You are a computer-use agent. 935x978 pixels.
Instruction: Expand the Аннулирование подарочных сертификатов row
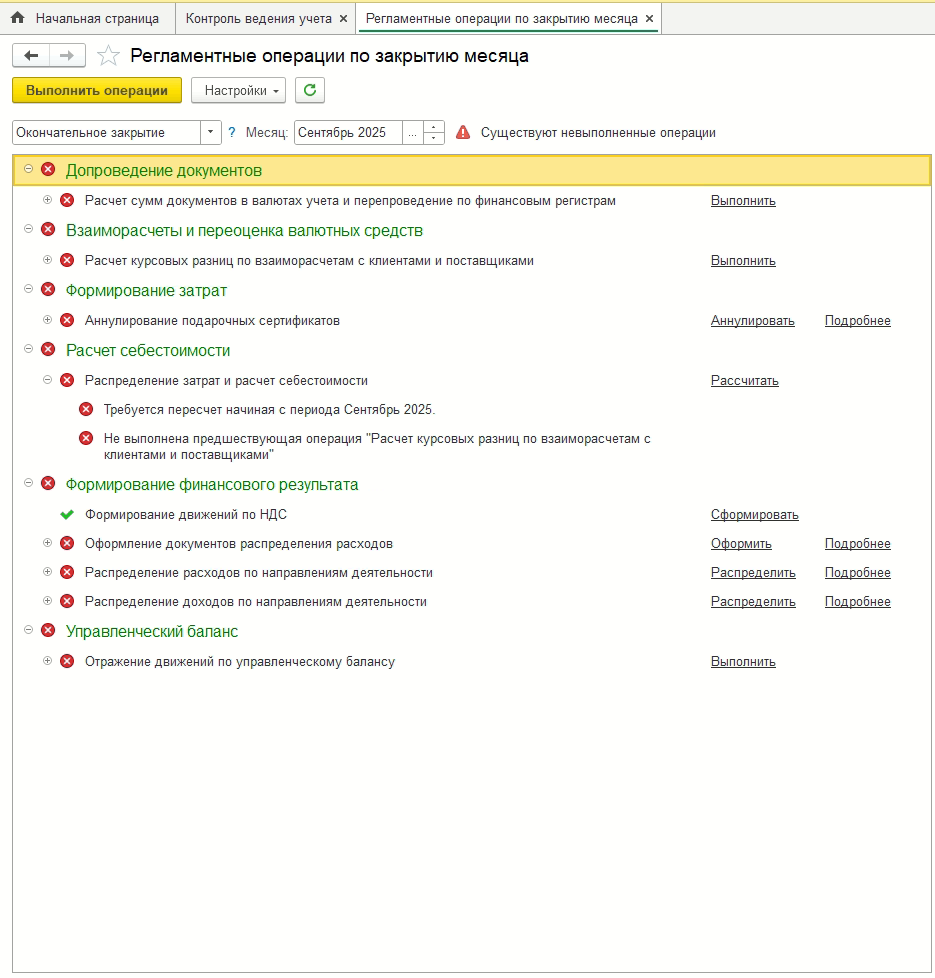(47, 320)
